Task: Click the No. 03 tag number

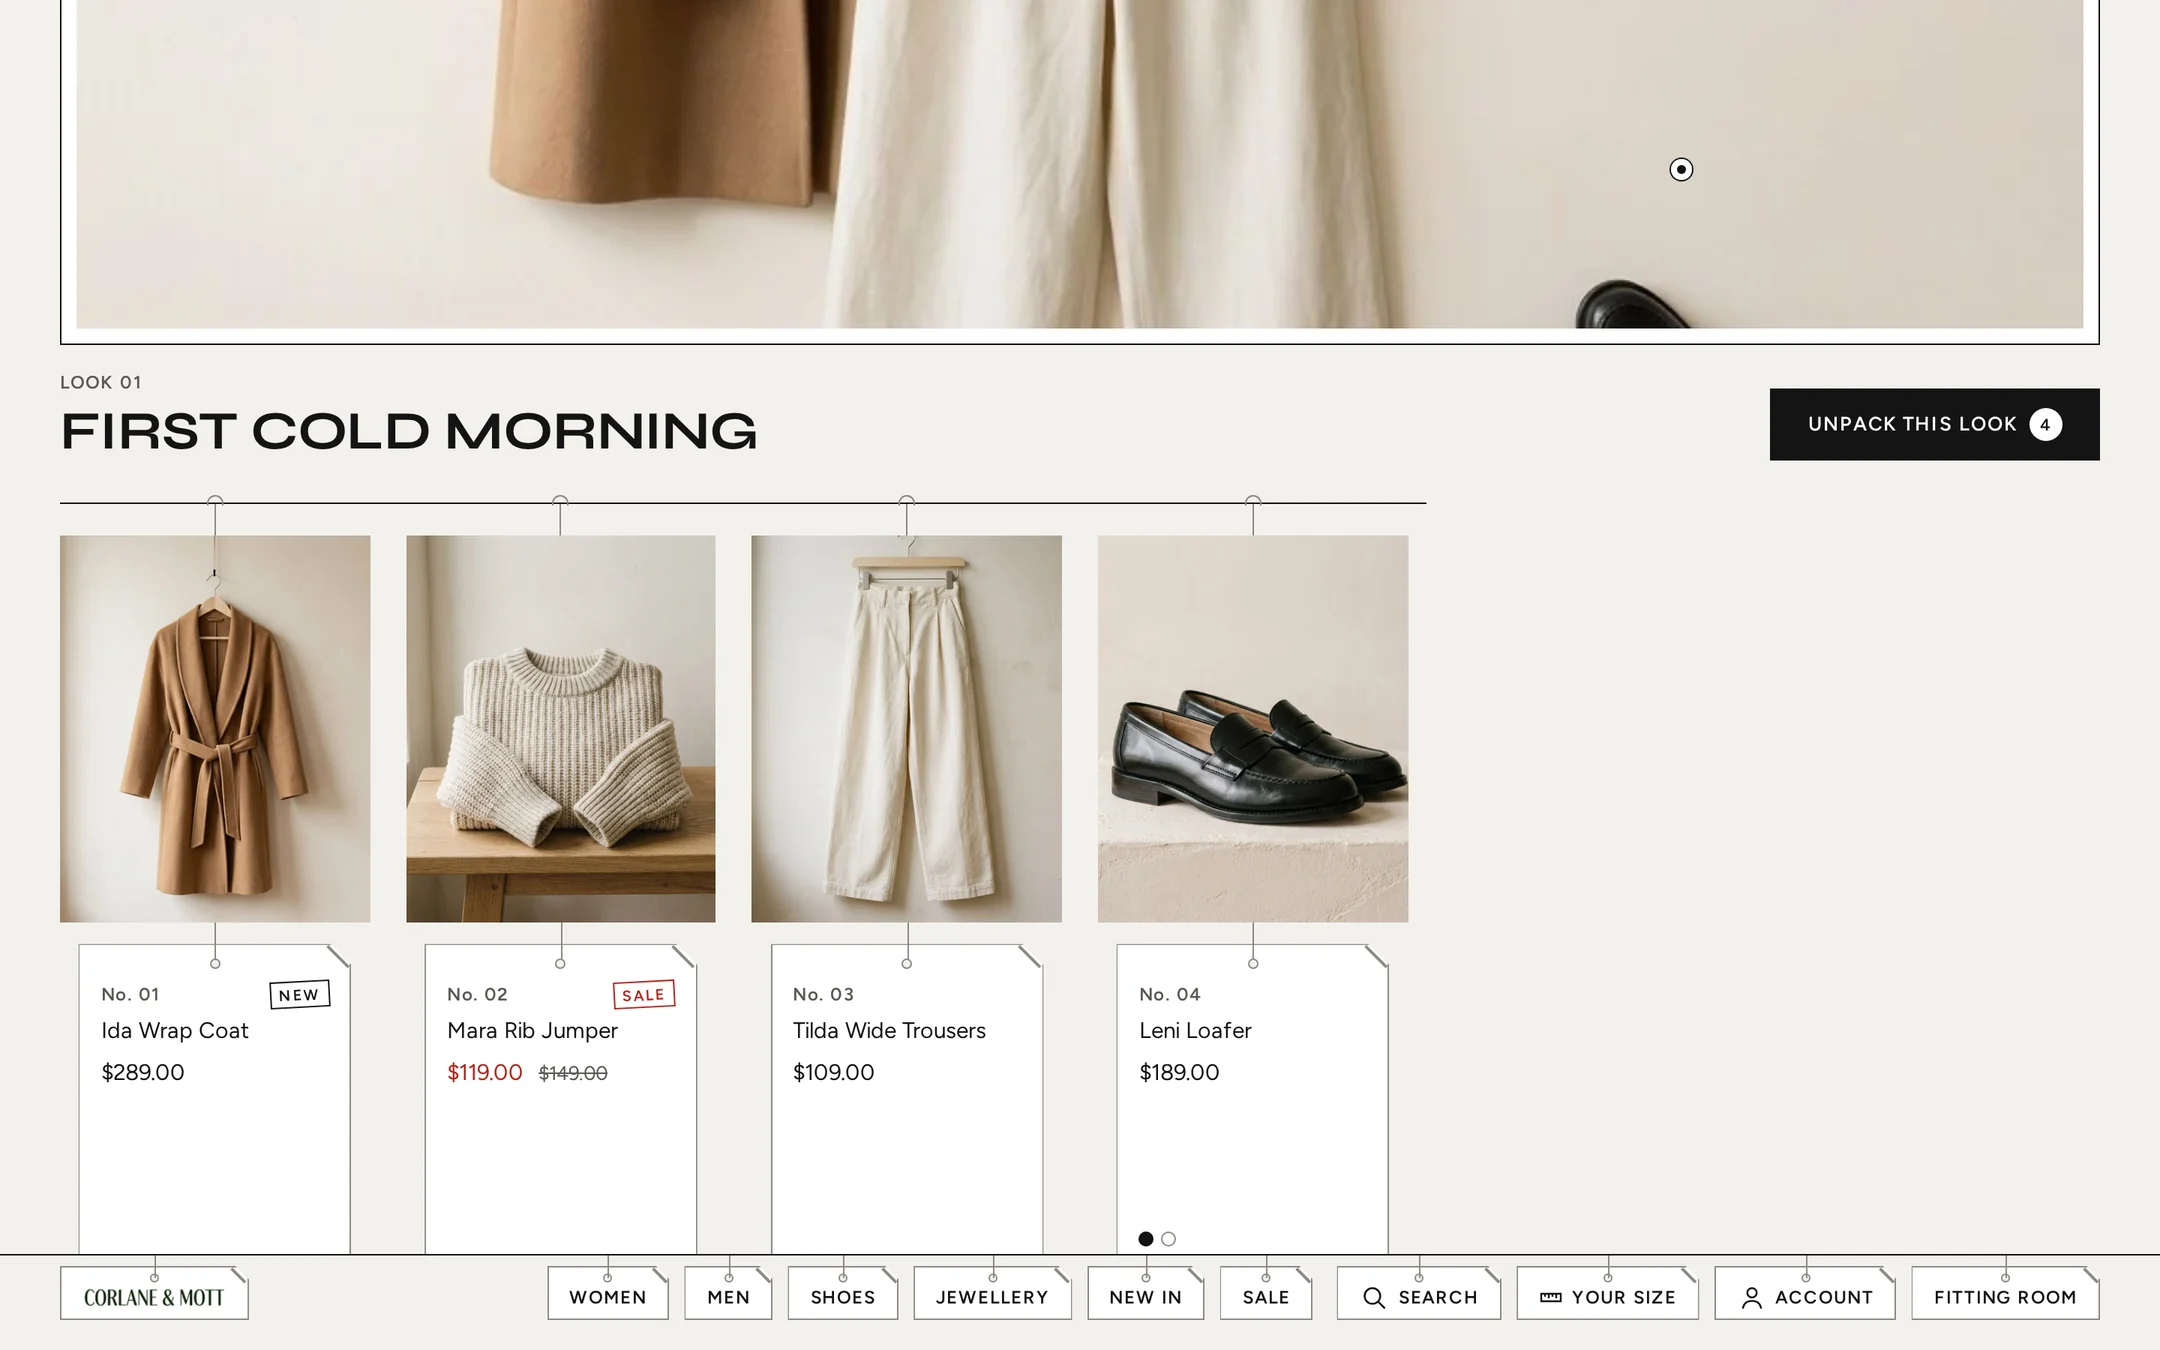Action: tap(823, 994)
